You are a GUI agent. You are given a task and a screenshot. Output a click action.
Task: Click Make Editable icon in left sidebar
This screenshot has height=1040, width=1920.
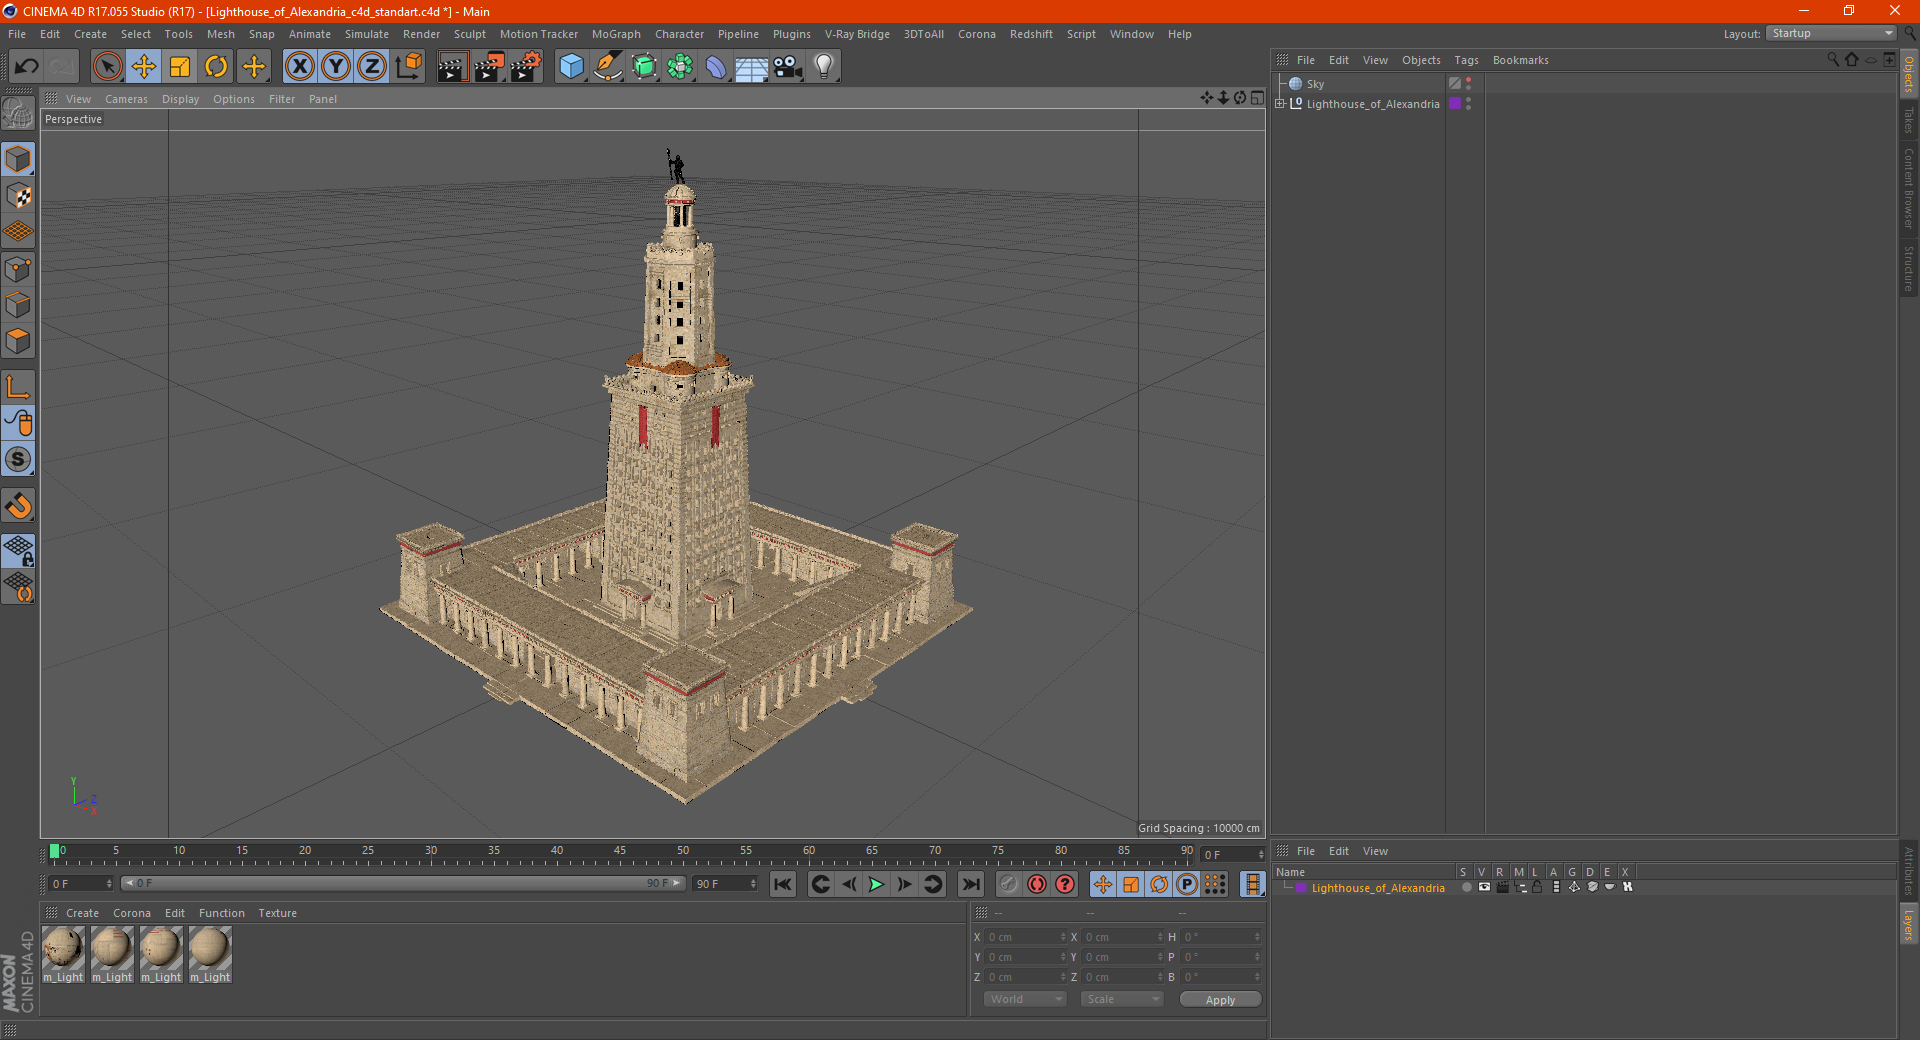point(18,113)
